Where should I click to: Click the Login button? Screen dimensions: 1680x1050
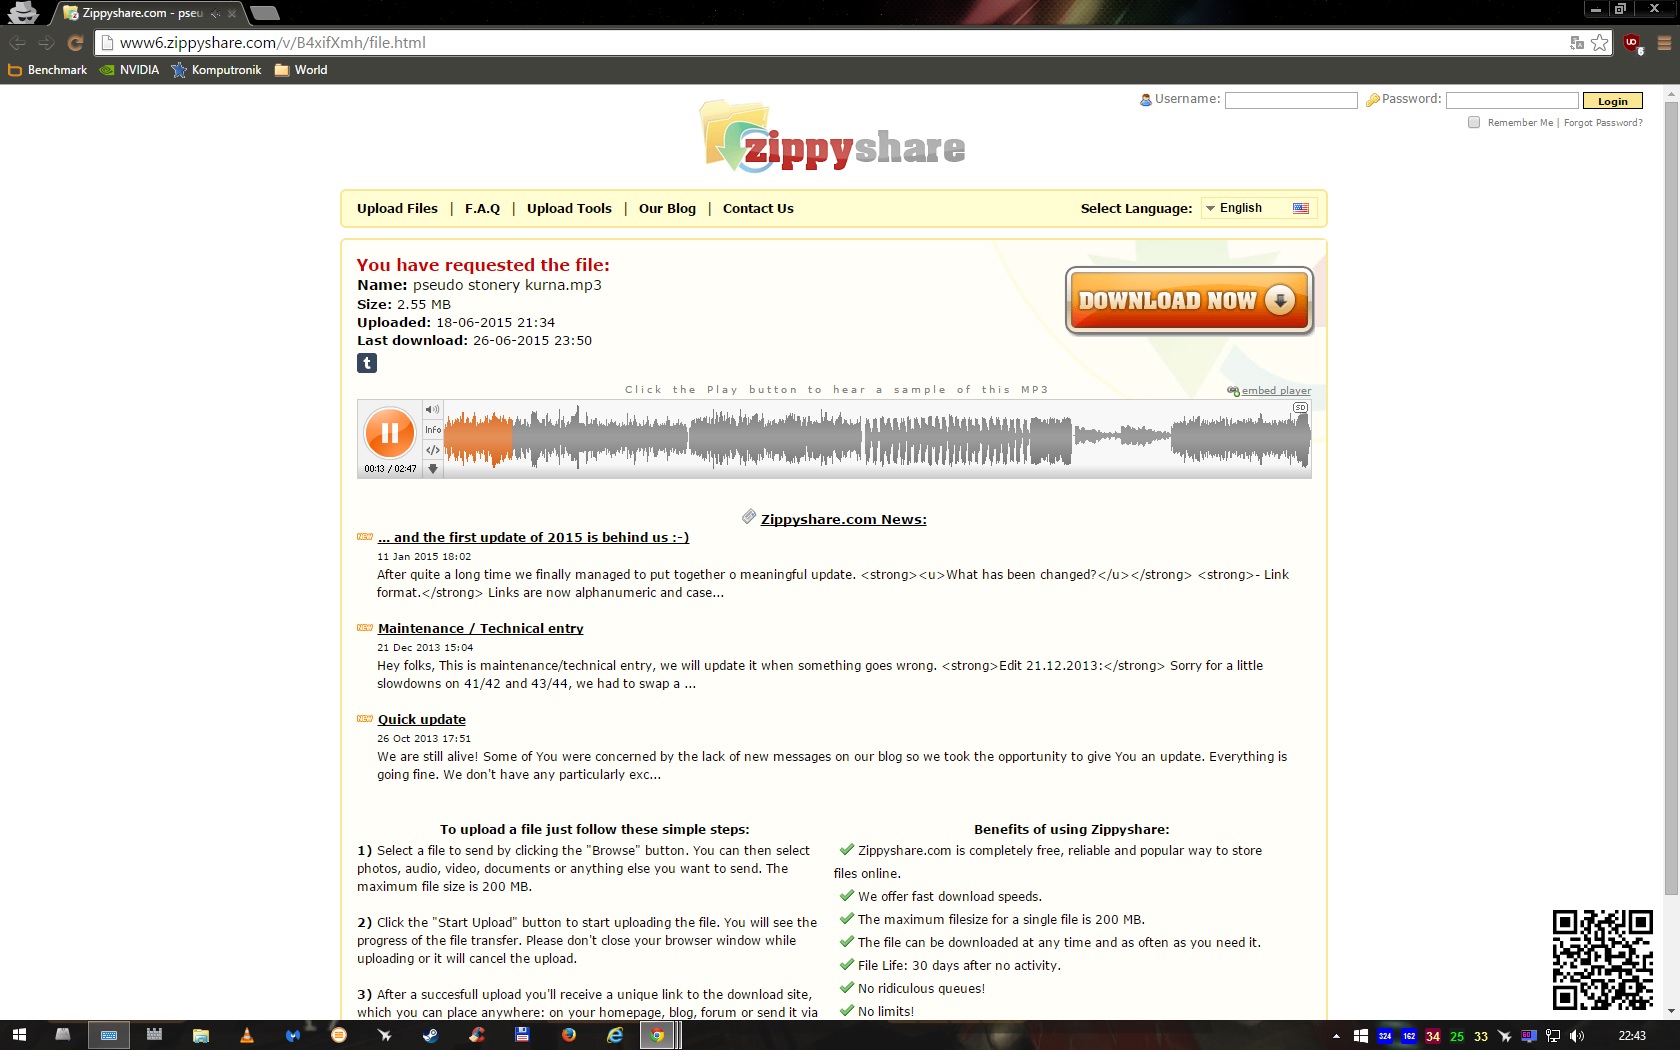click(x=1612, y=101)
